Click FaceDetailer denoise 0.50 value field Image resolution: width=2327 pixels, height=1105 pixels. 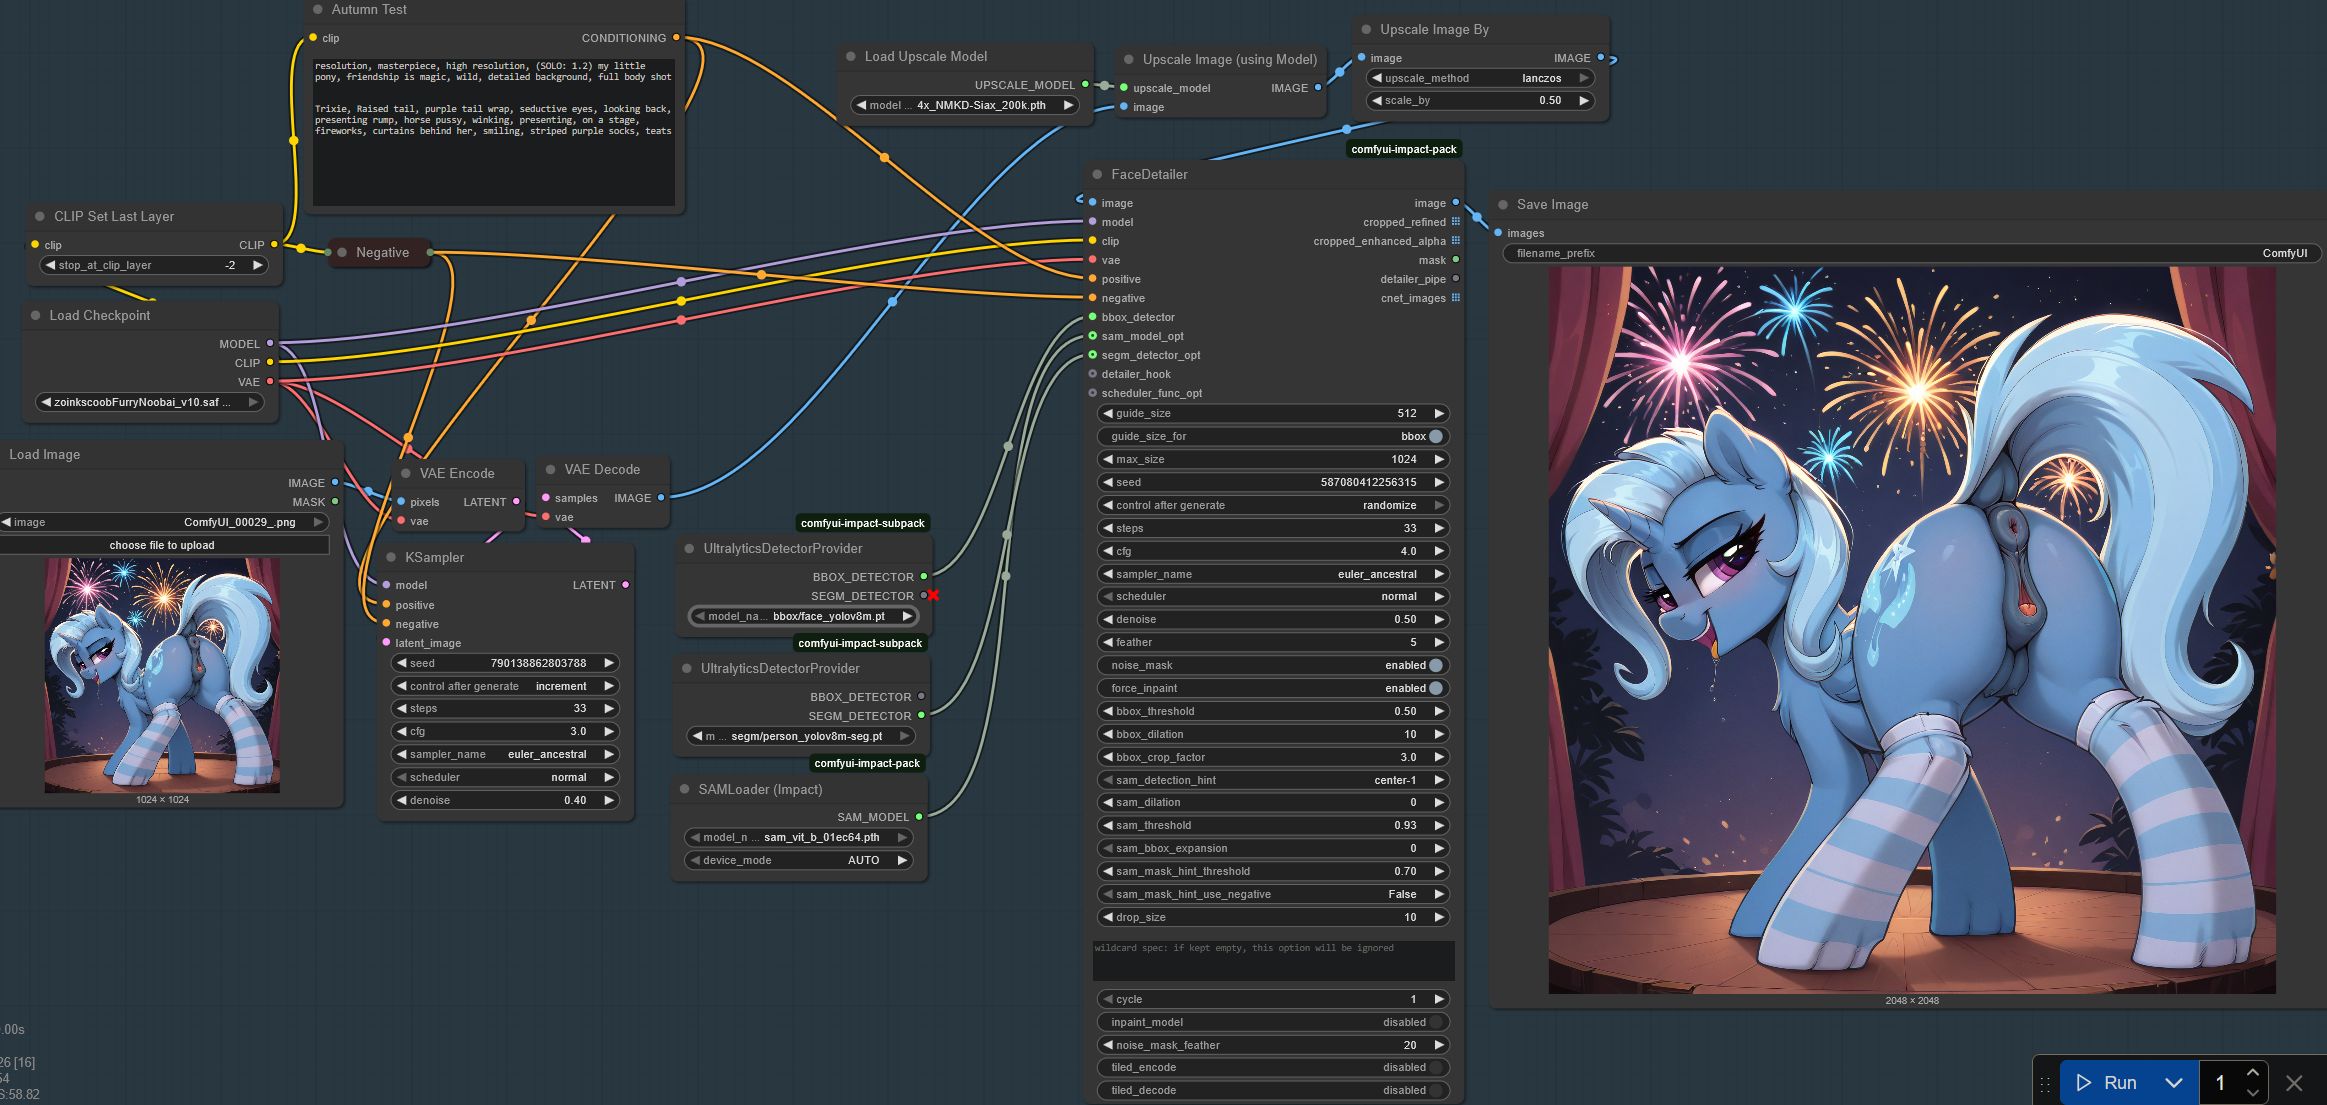pyautogui.click(x=1273, y=620)
